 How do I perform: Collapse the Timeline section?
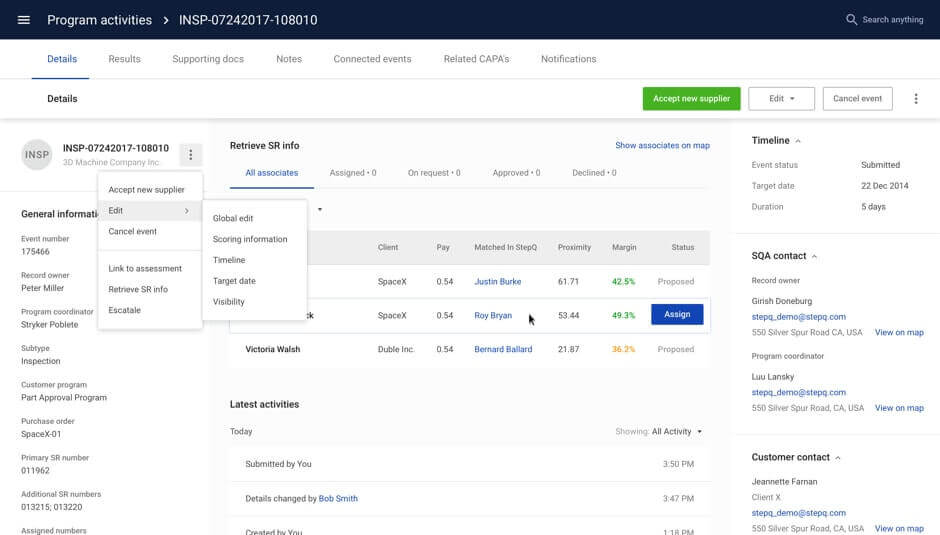(797, 141)
